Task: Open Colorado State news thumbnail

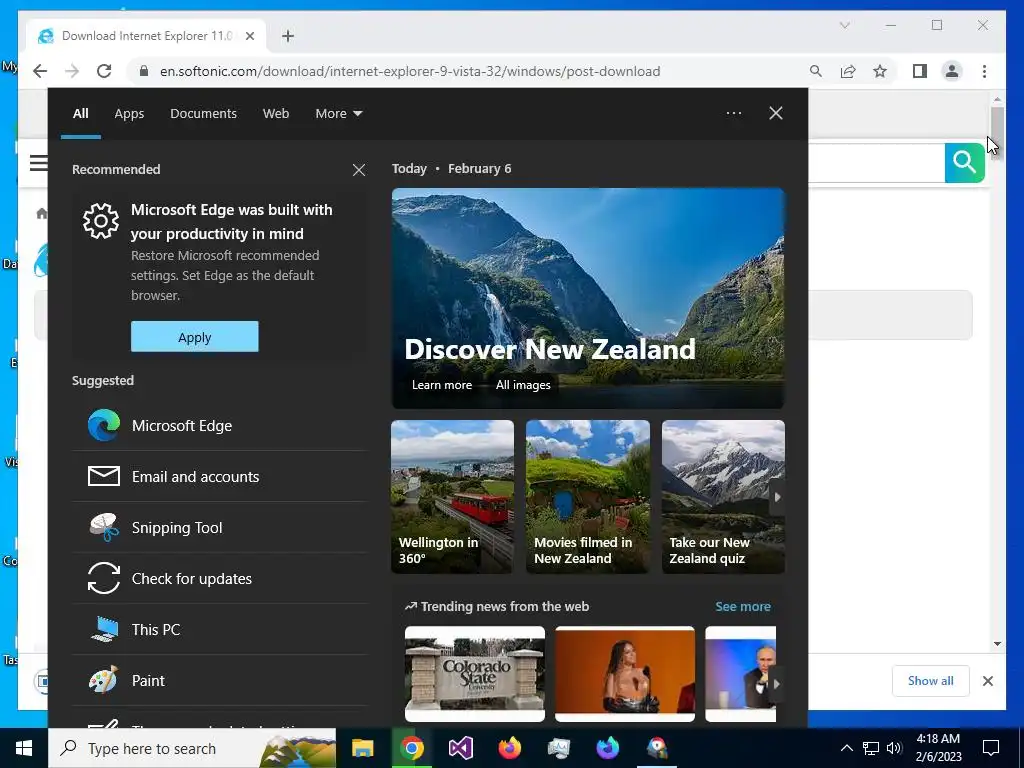Action: pos(475,674)
